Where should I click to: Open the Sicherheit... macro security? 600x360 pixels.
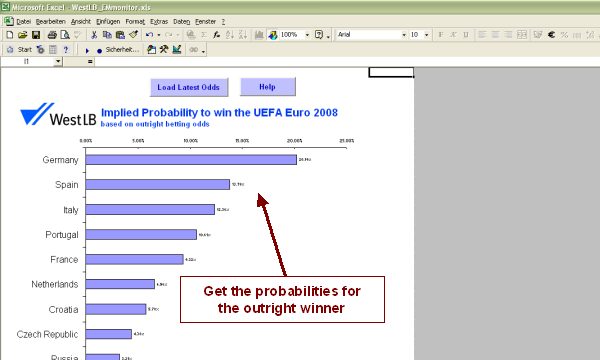(122, 50)
